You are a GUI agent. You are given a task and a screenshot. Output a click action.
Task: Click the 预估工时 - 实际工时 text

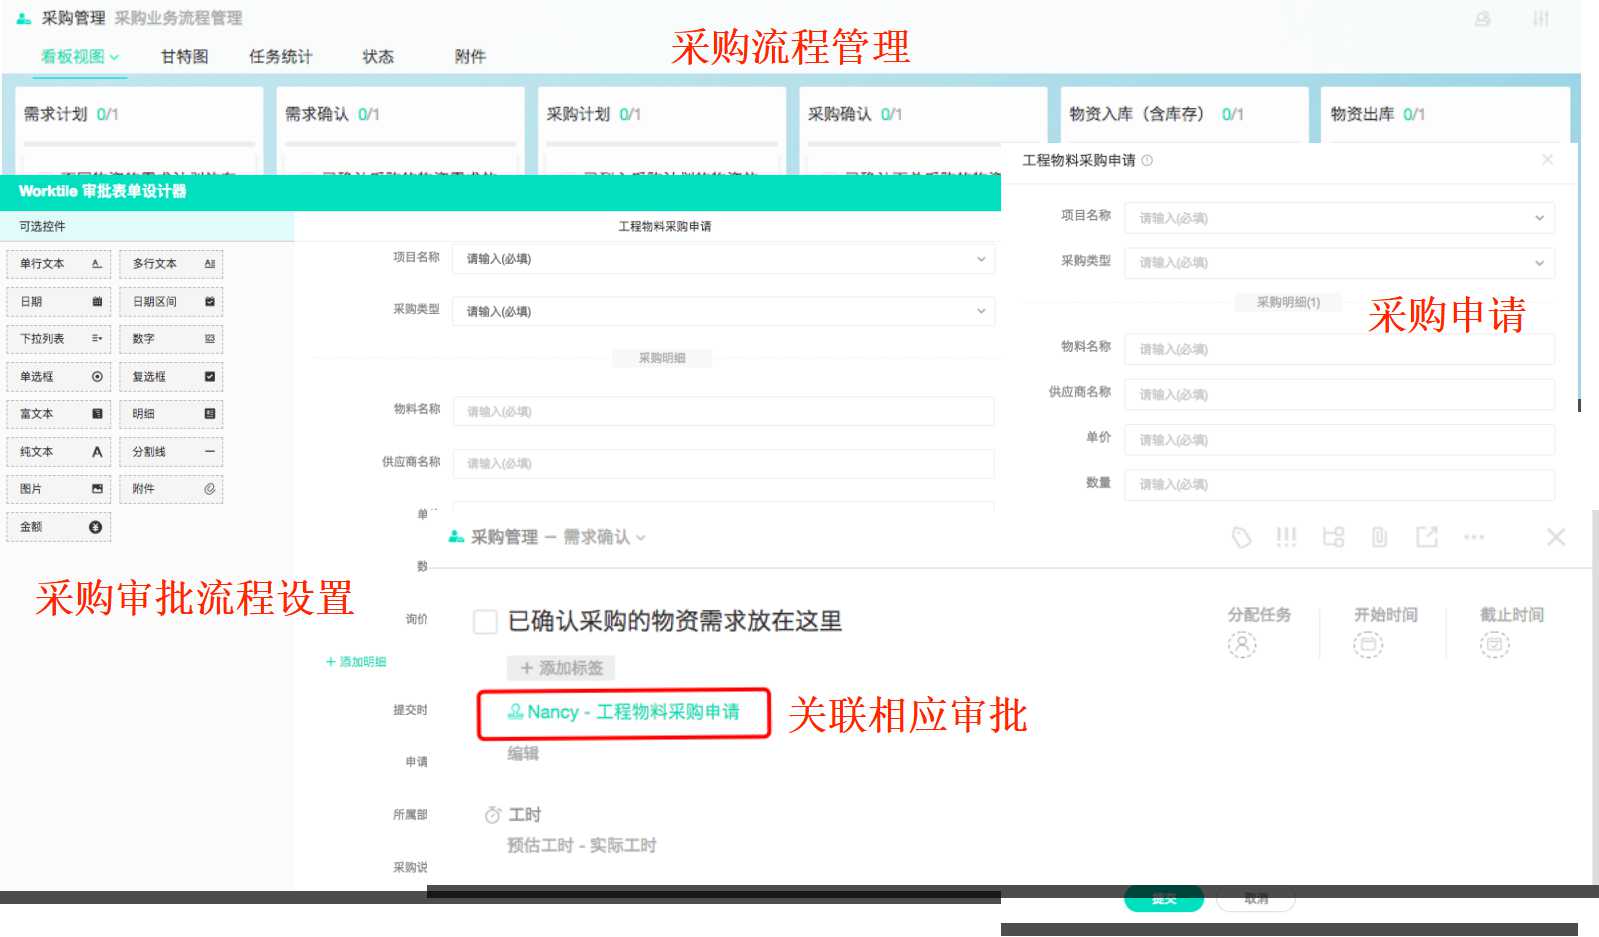point(581,846)
